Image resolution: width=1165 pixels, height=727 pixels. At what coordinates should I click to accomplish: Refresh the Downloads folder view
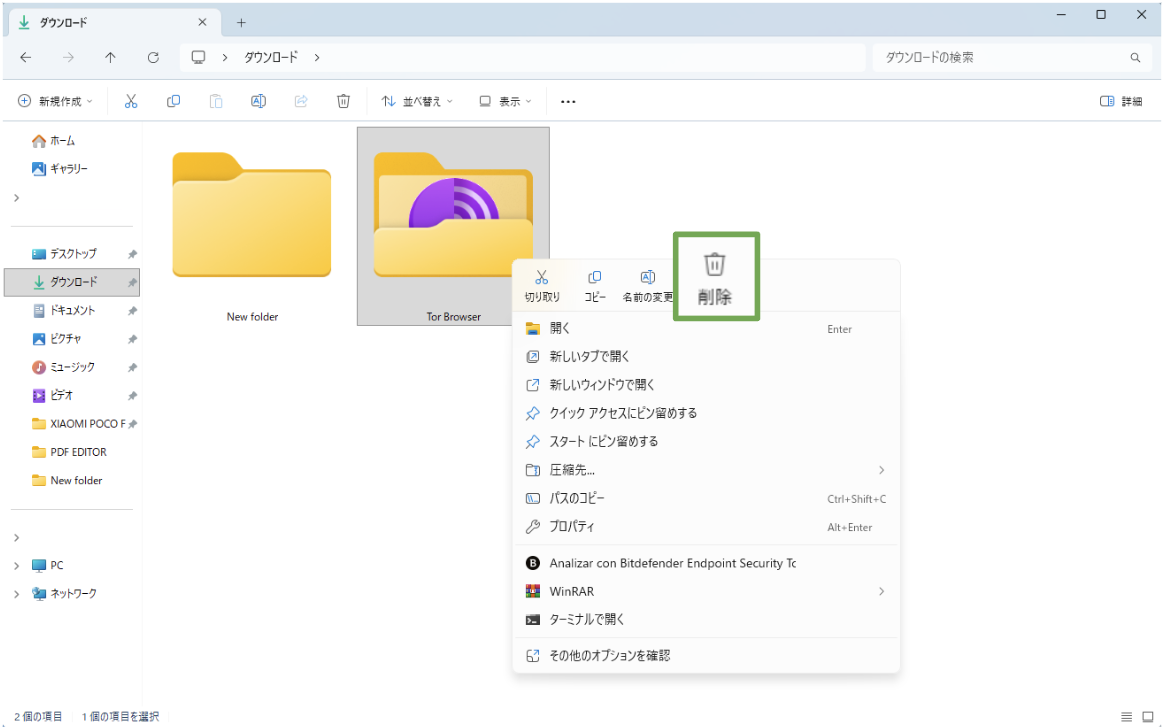152,57
